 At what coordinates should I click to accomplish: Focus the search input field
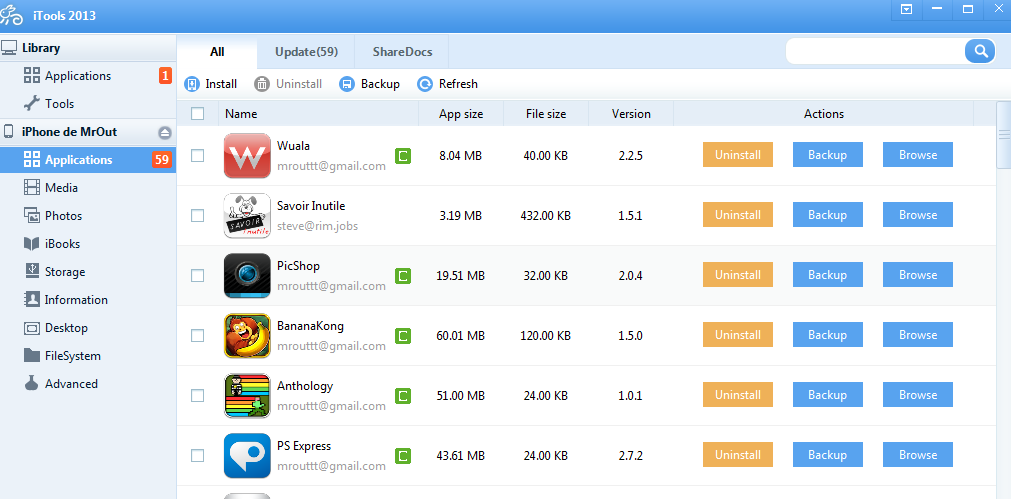pyautogui.click(x=875, y=51)
